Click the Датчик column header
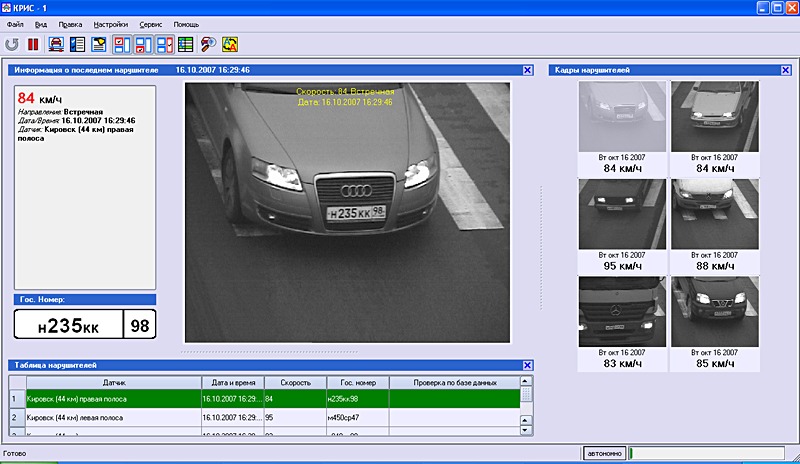 (x=113, y=383)
